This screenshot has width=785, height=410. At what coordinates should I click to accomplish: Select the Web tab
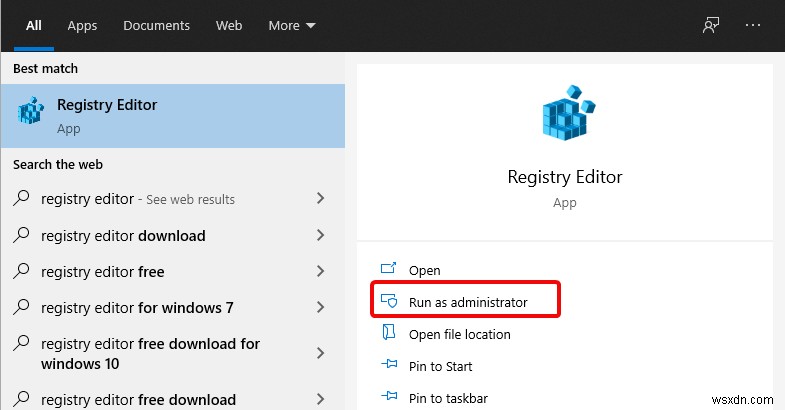pos(229,26)
